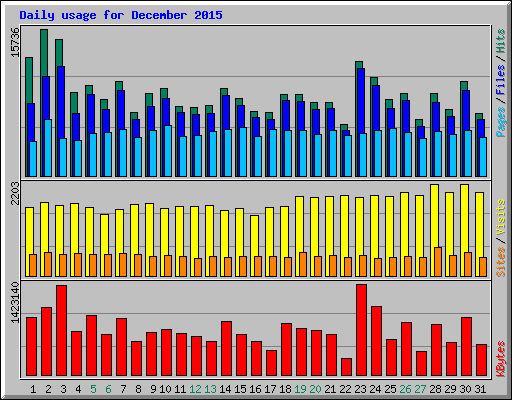Select day 22 label on the x-axis

click(345, 389)
